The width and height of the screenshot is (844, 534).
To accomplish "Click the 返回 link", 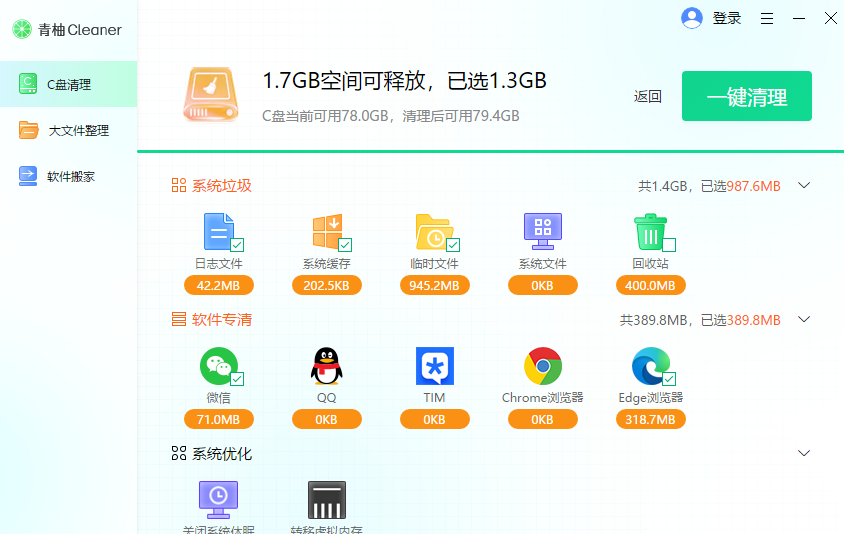I will click(648, 96).
